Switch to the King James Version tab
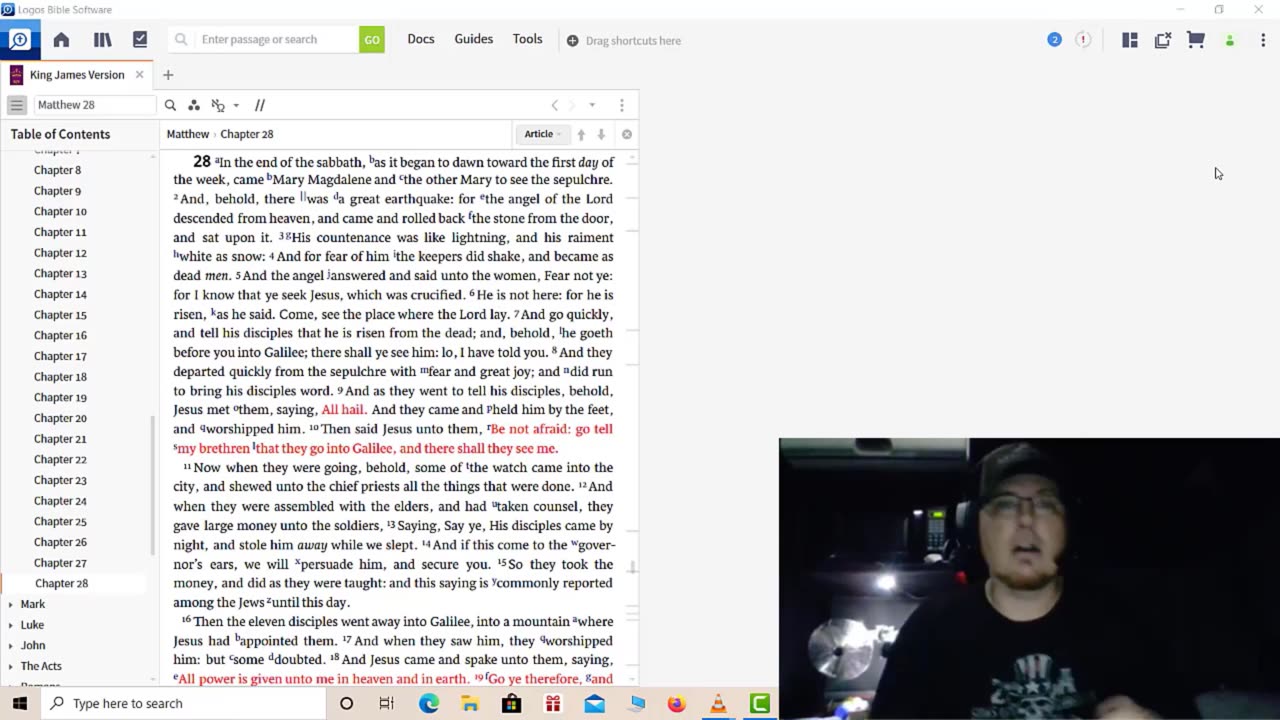The image size is (1280, 720). point(77,75)
